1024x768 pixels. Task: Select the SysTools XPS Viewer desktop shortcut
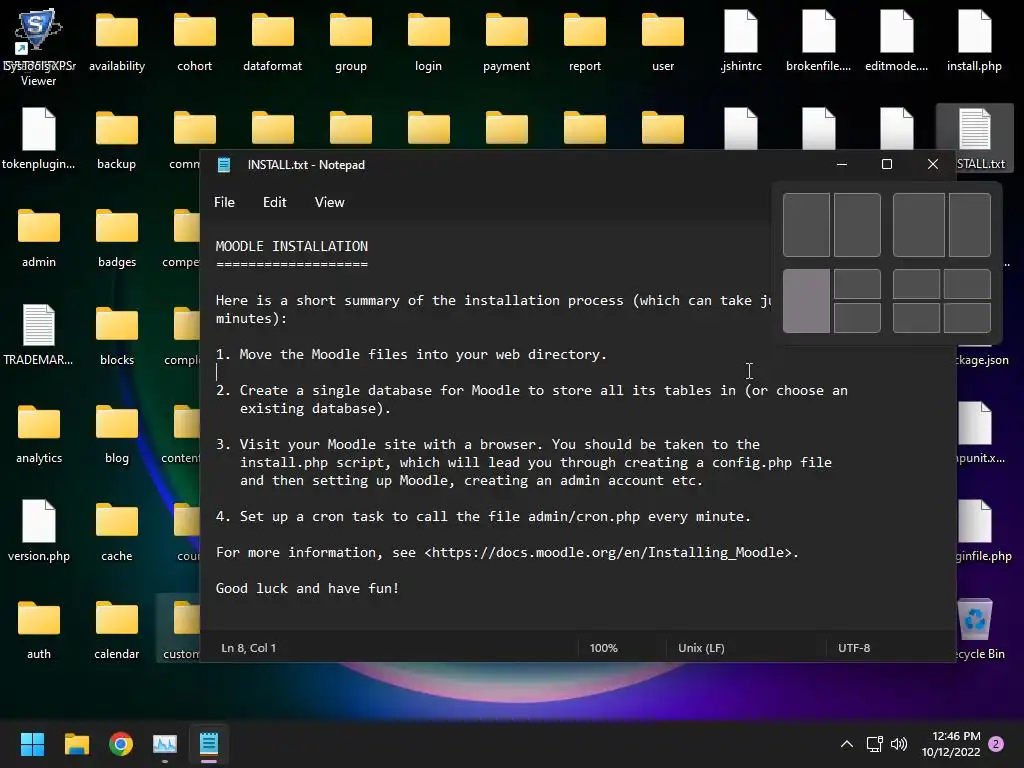click(39, 47)
